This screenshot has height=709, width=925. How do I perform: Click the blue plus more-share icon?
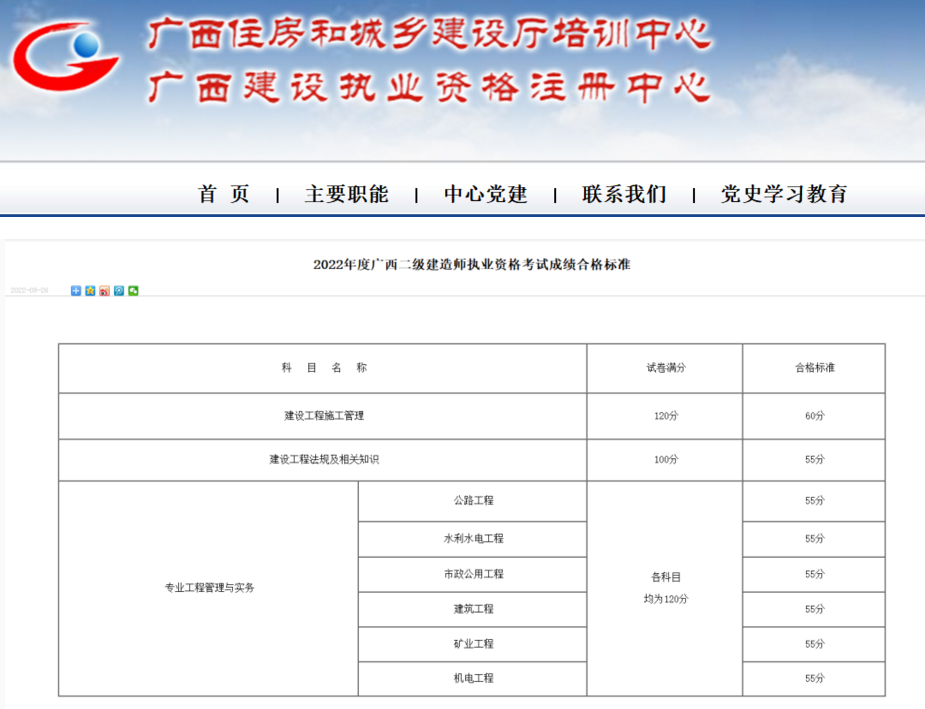(76, 291)
